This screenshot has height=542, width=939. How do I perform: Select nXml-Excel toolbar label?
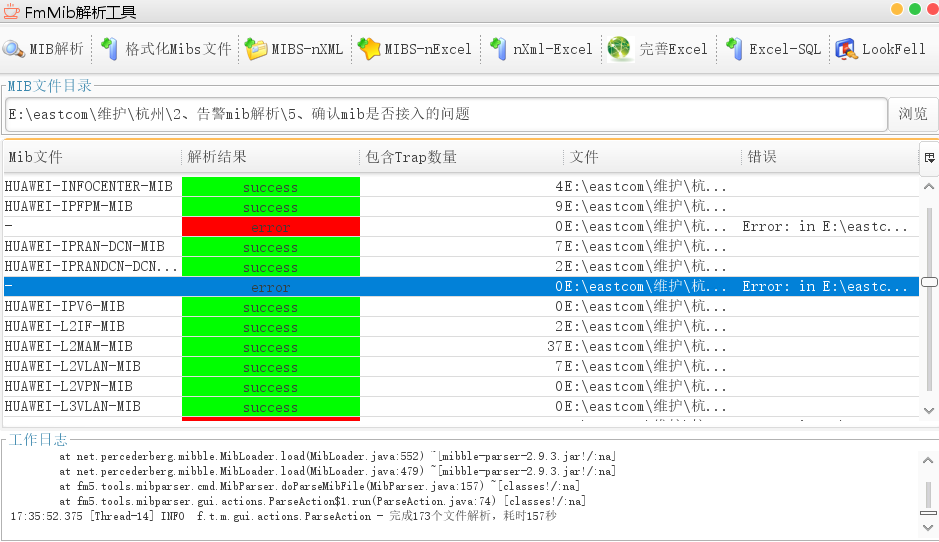553,49
